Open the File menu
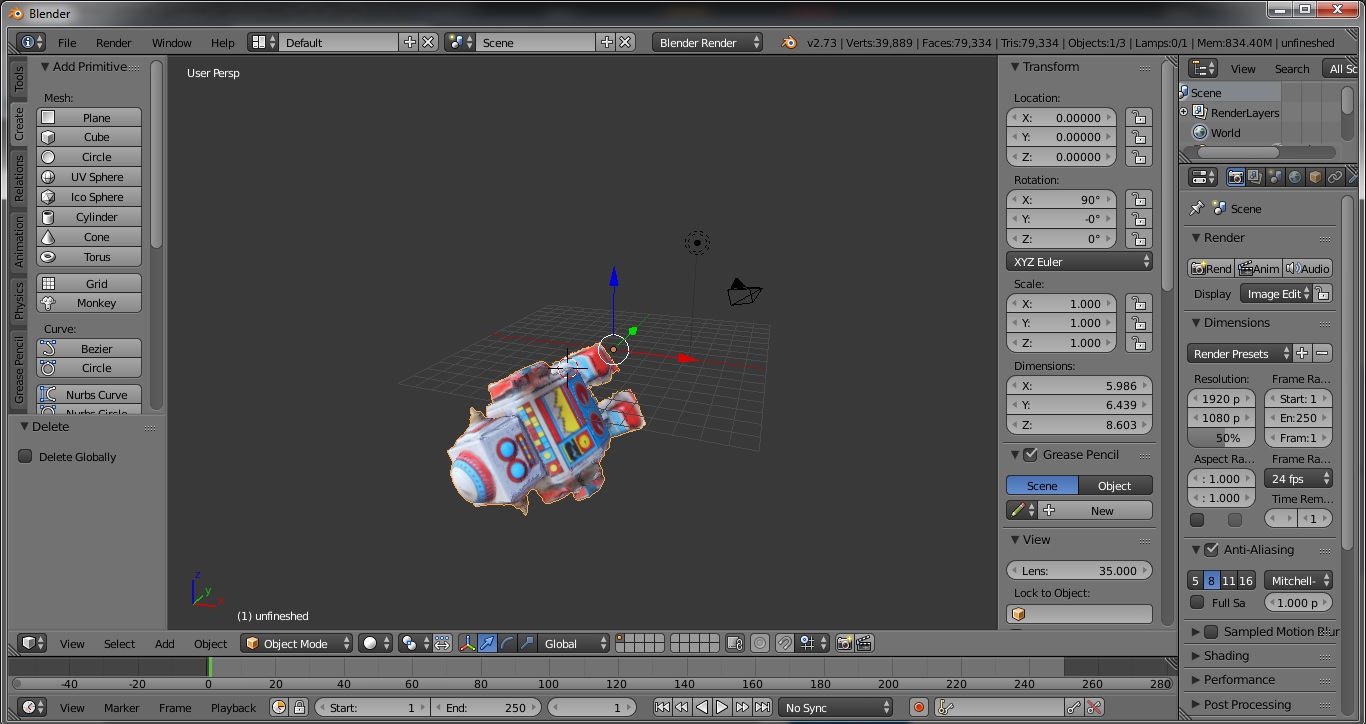 tap(67, 43)
